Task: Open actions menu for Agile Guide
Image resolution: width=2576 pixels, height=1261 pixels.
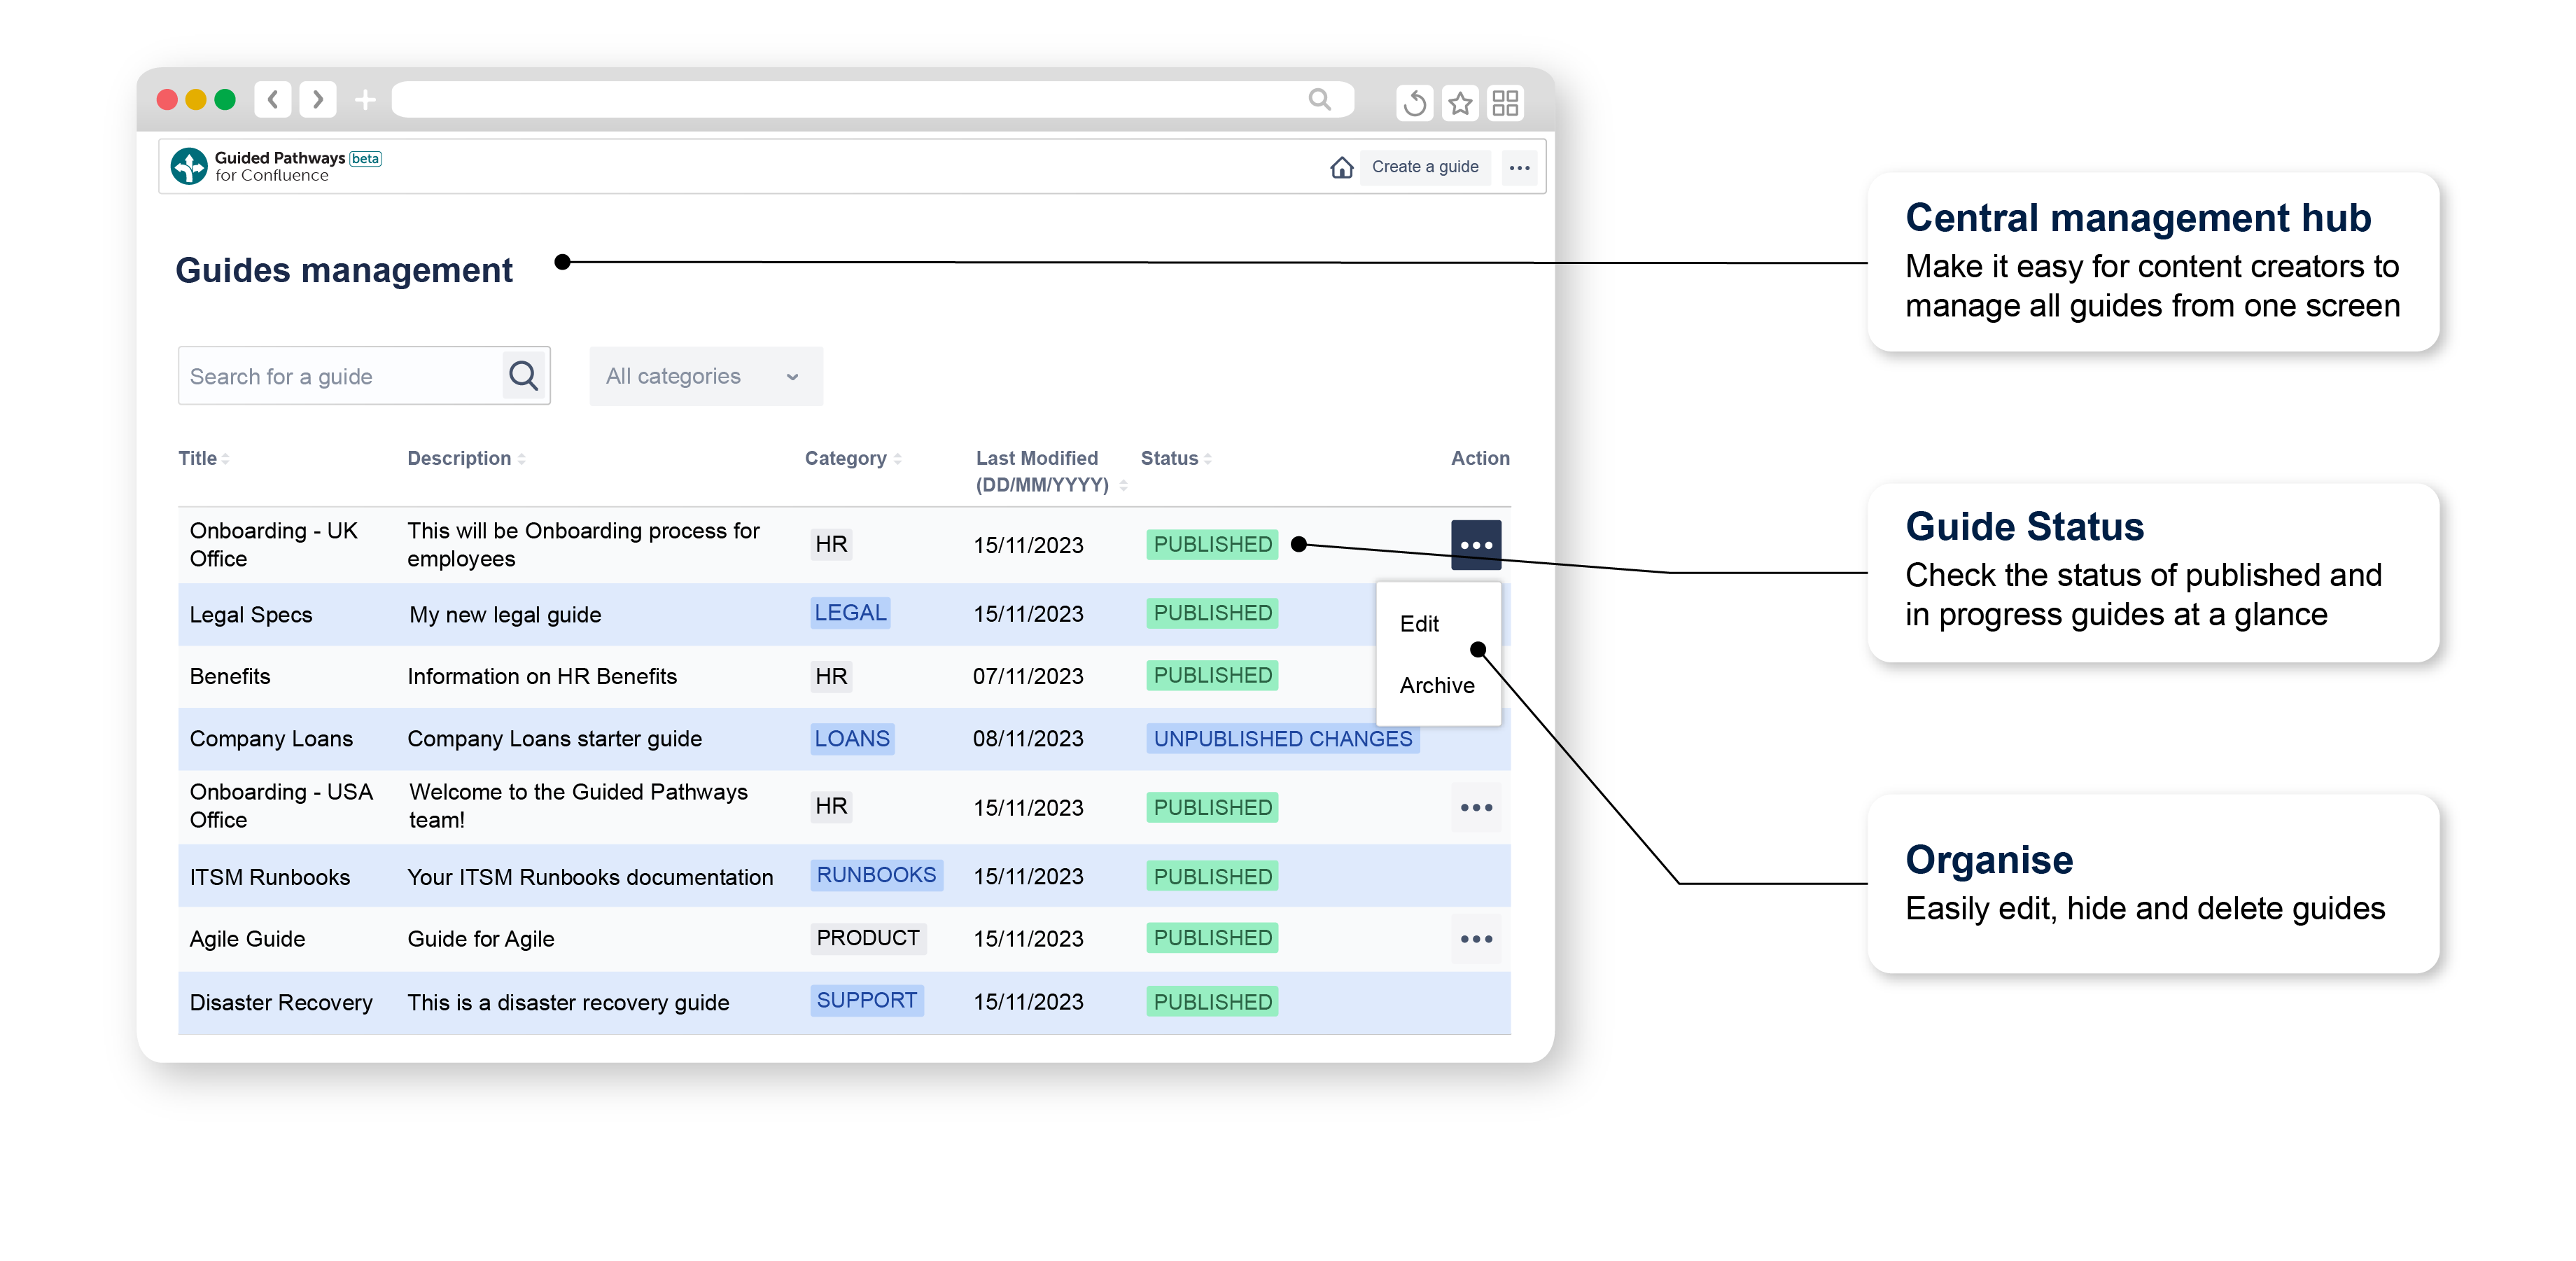Action: (1476, 939)
